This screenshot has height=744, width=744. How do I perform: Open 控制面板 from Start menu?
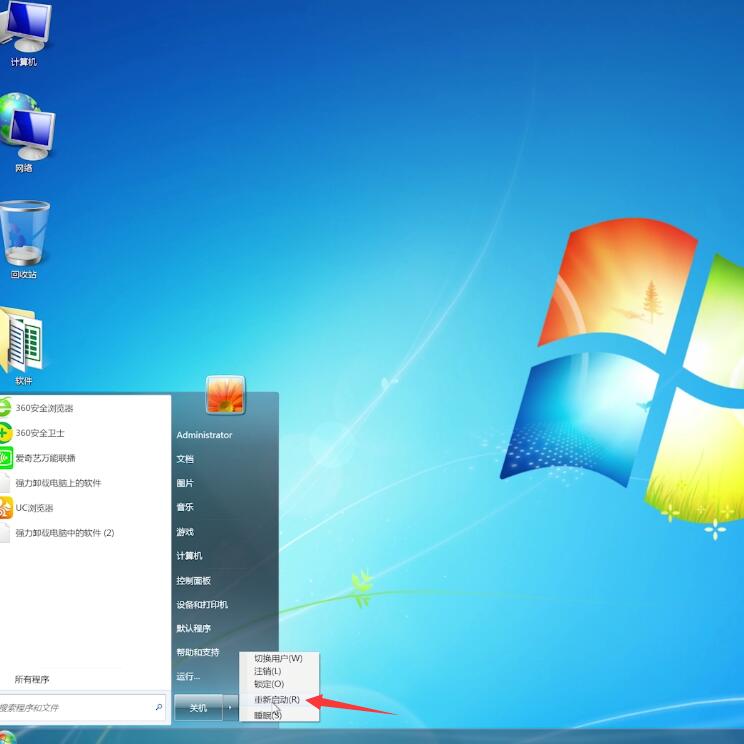point(193,580)
